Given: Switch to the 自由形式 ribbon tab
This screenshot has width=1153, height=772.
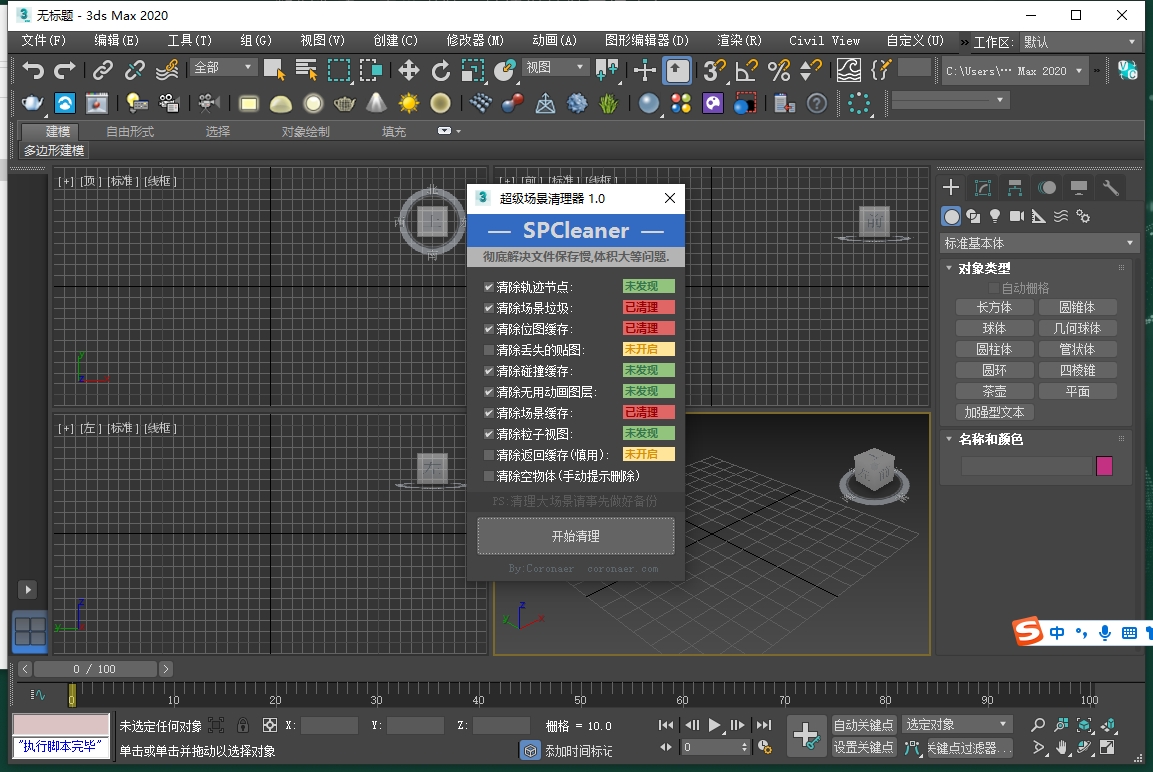Looking at the screenshot, I should click(x=130, y=132).
